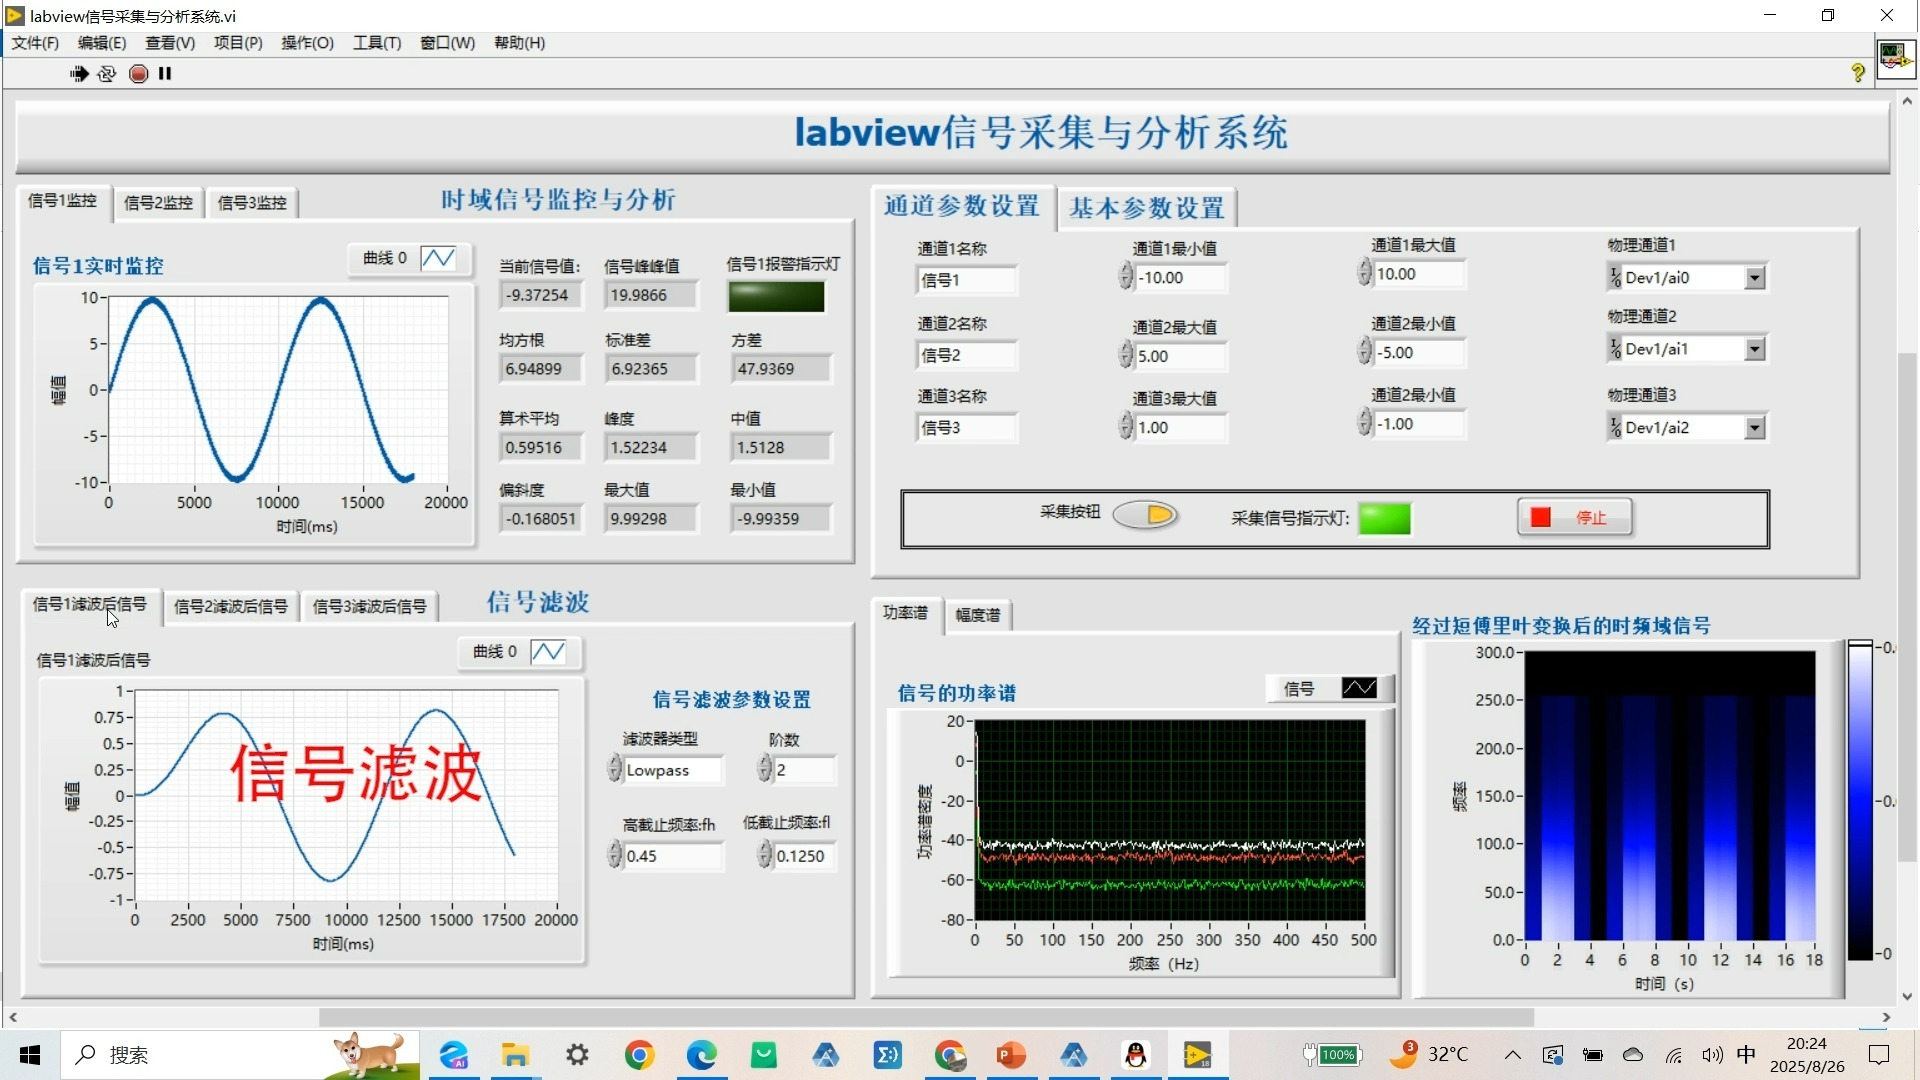Open Microsoft Edge from taskbar
1920x1080 pixels.
(701, 1055)
